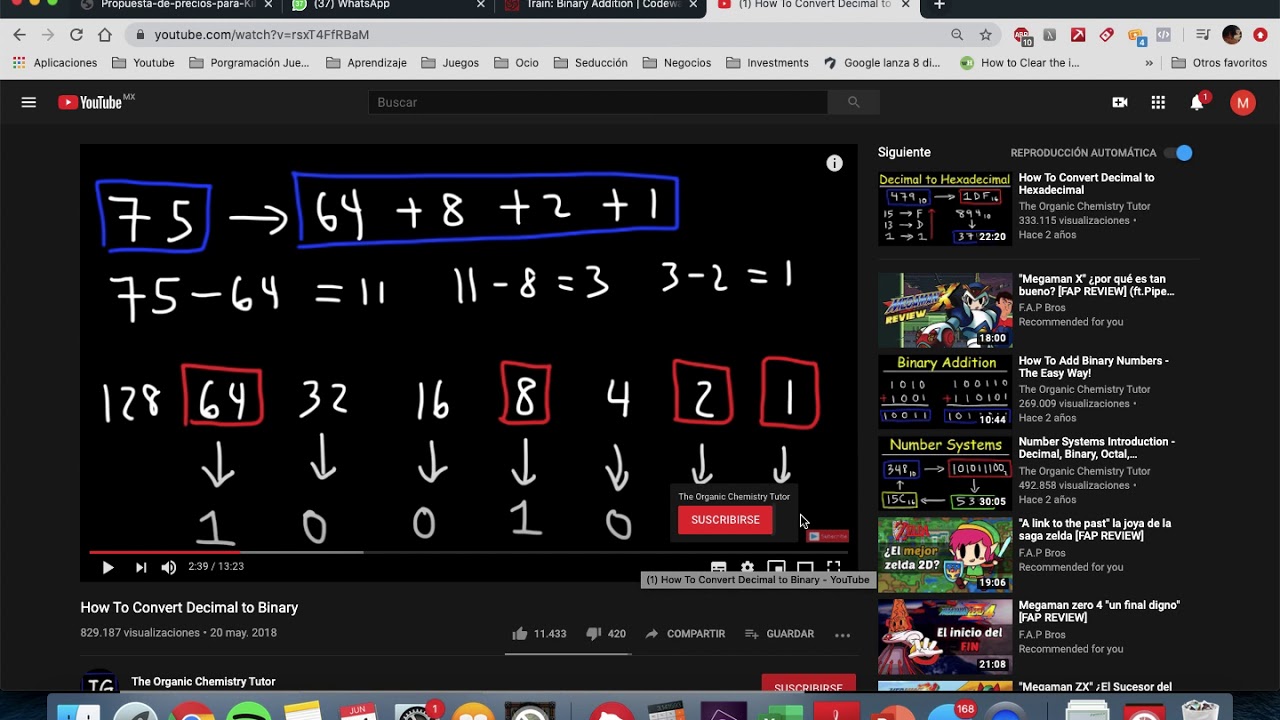Open YouTube hamburger guide menu
The image size is (1280, 720).
pyautogui.click(x=29, y=102)
